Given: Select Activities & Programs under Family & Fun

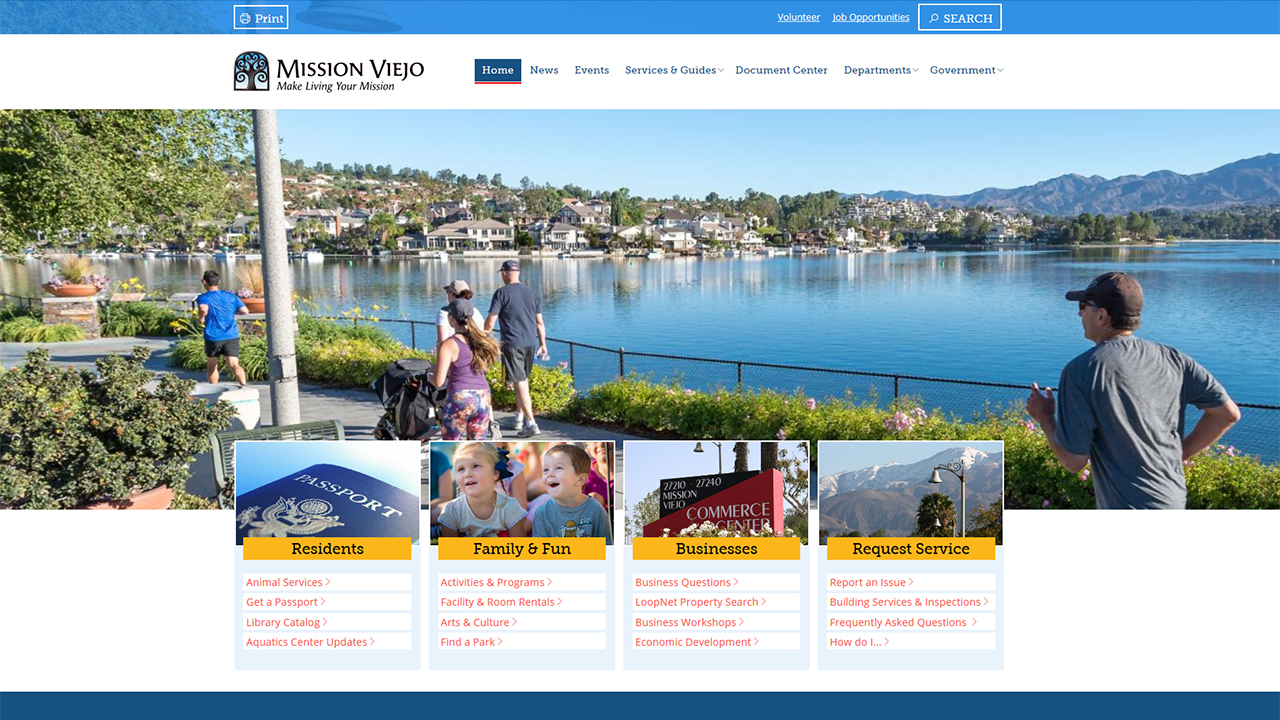Looking at the screenshot, I should click(493, 582).
